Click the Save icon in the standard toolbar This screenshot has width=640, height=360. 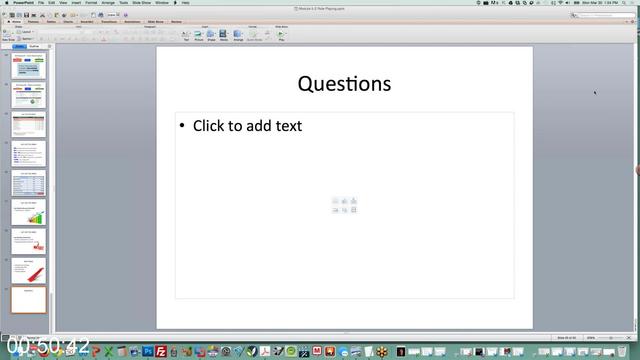click(x=26, y=15)
